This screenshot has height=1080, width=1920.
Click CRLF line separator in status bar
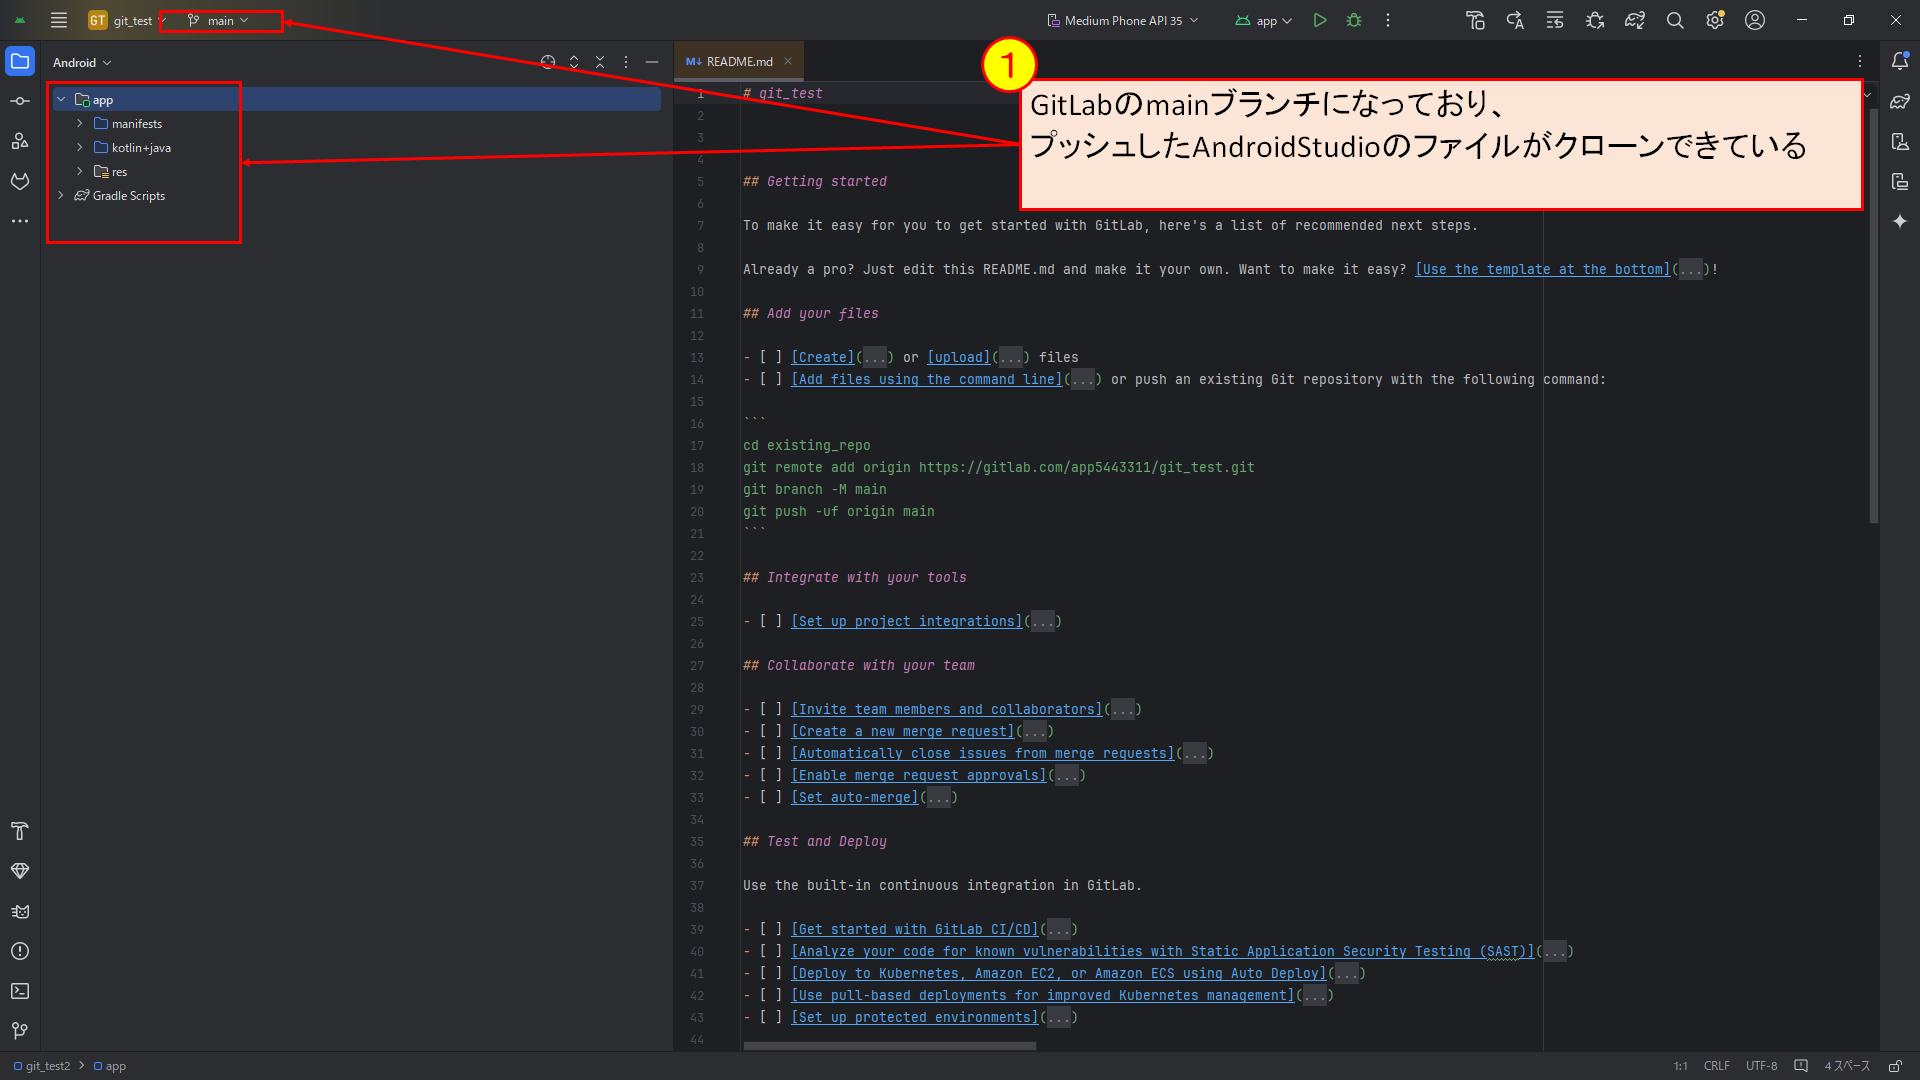pos(1717,1066)
